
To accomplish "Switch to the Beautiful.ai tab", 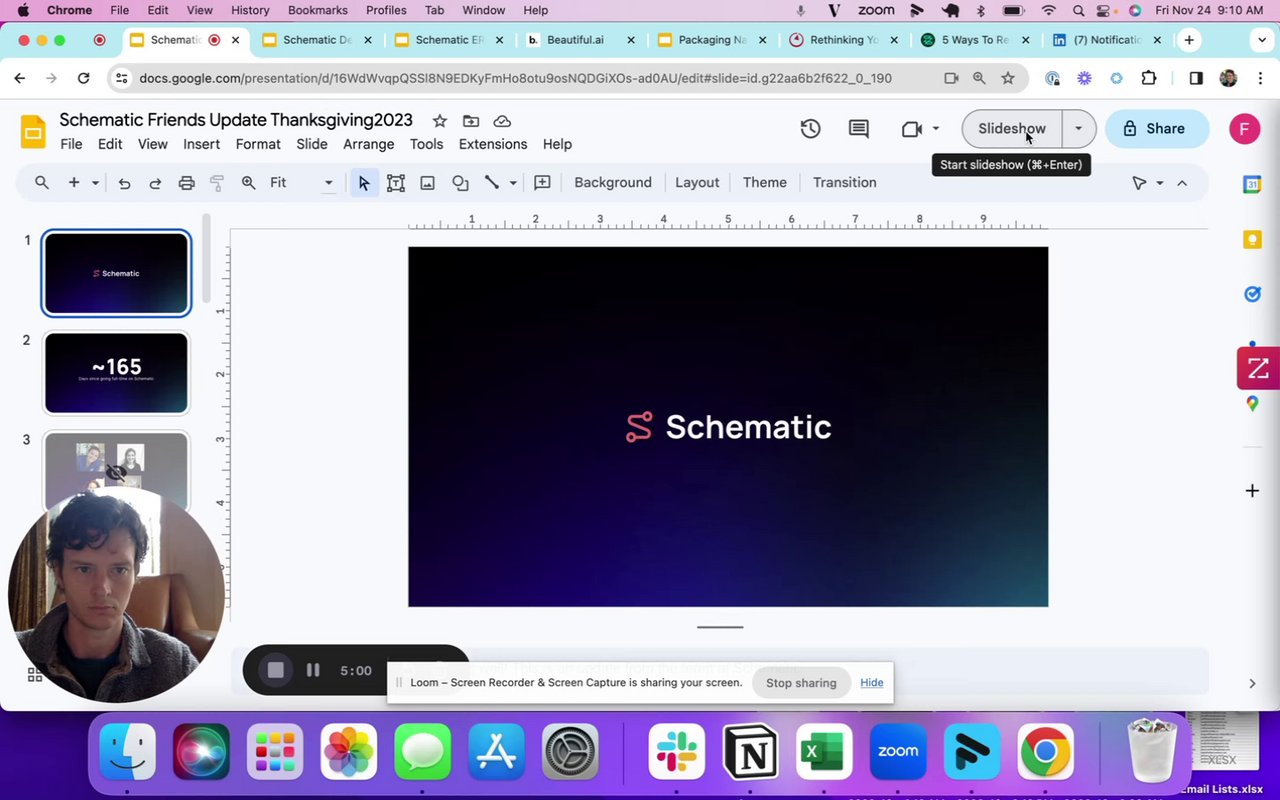I will tap(581, 40).
